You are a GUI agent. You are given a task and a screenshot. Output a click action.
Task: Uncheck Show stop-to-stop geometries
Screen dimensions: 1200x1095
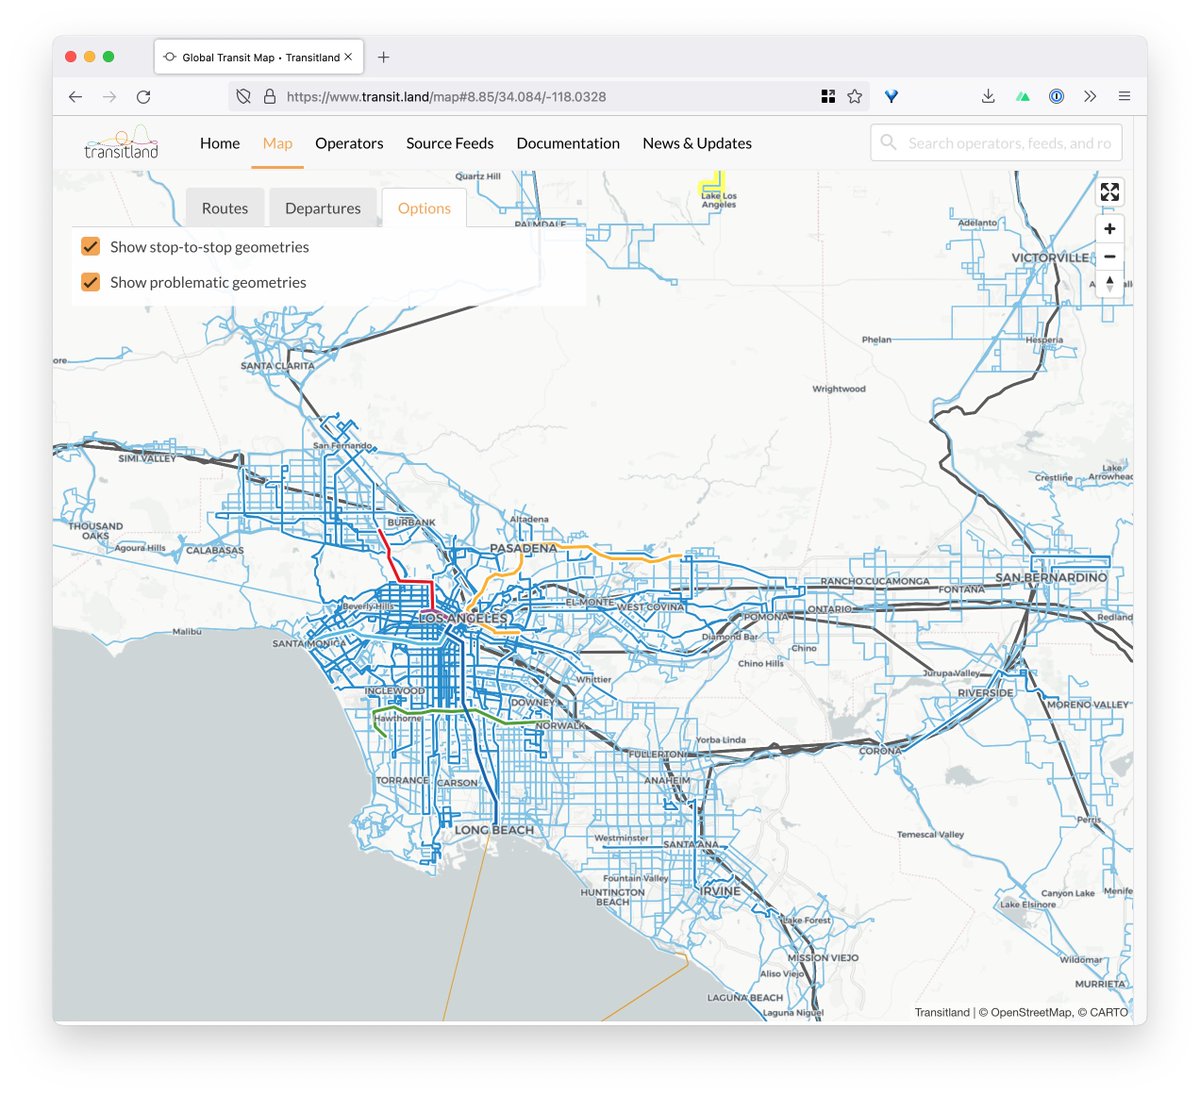tap(91, 246)
